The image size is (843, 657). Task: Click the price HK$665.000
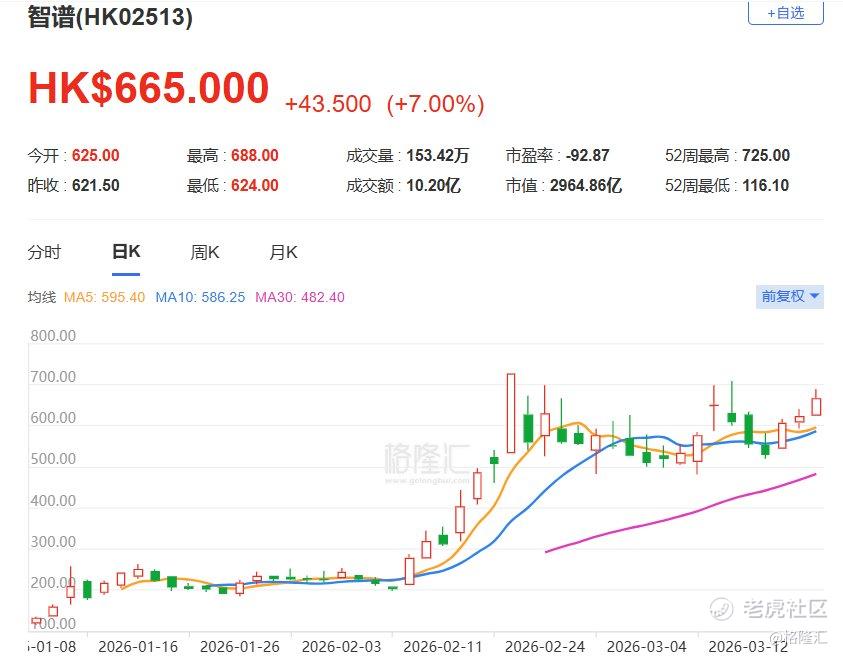coord(148,88)
